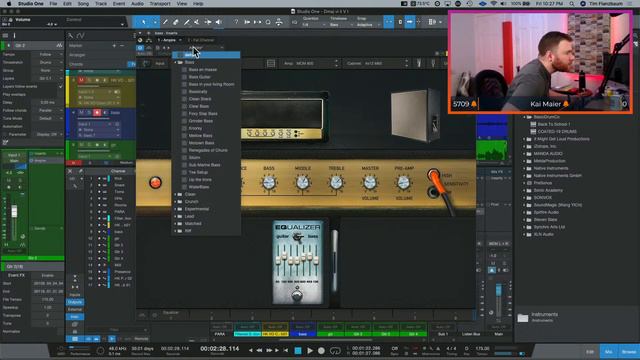Screen dimensions: 640x360
Task: Click the Stop button in the transport
Action: point(298,350)
